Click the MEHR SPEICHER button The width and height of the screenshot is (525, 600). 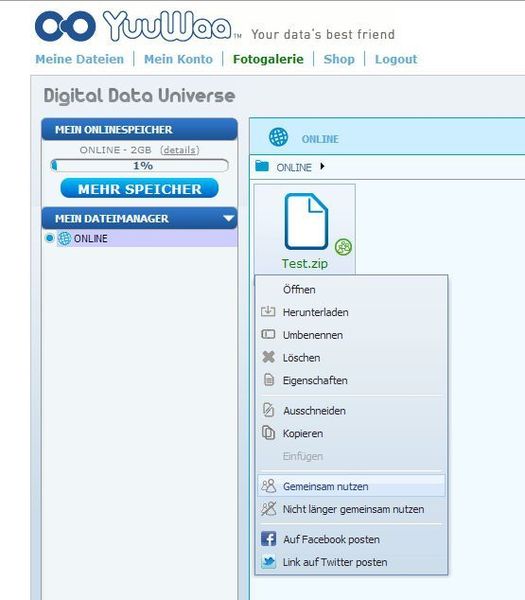click(x=139, y=188)
